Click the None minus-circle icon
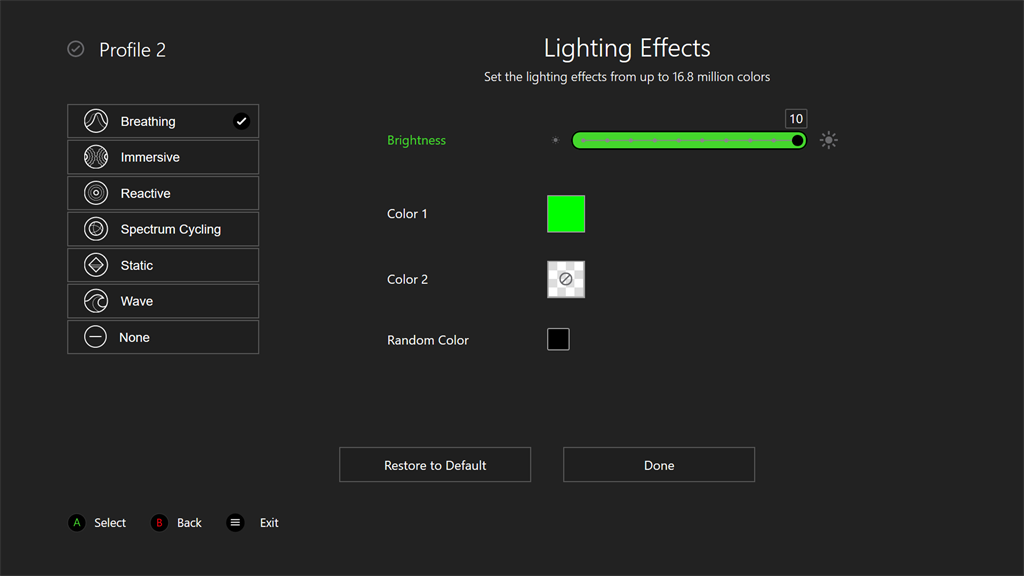1024x576 pixels. (x=95, y=337)
